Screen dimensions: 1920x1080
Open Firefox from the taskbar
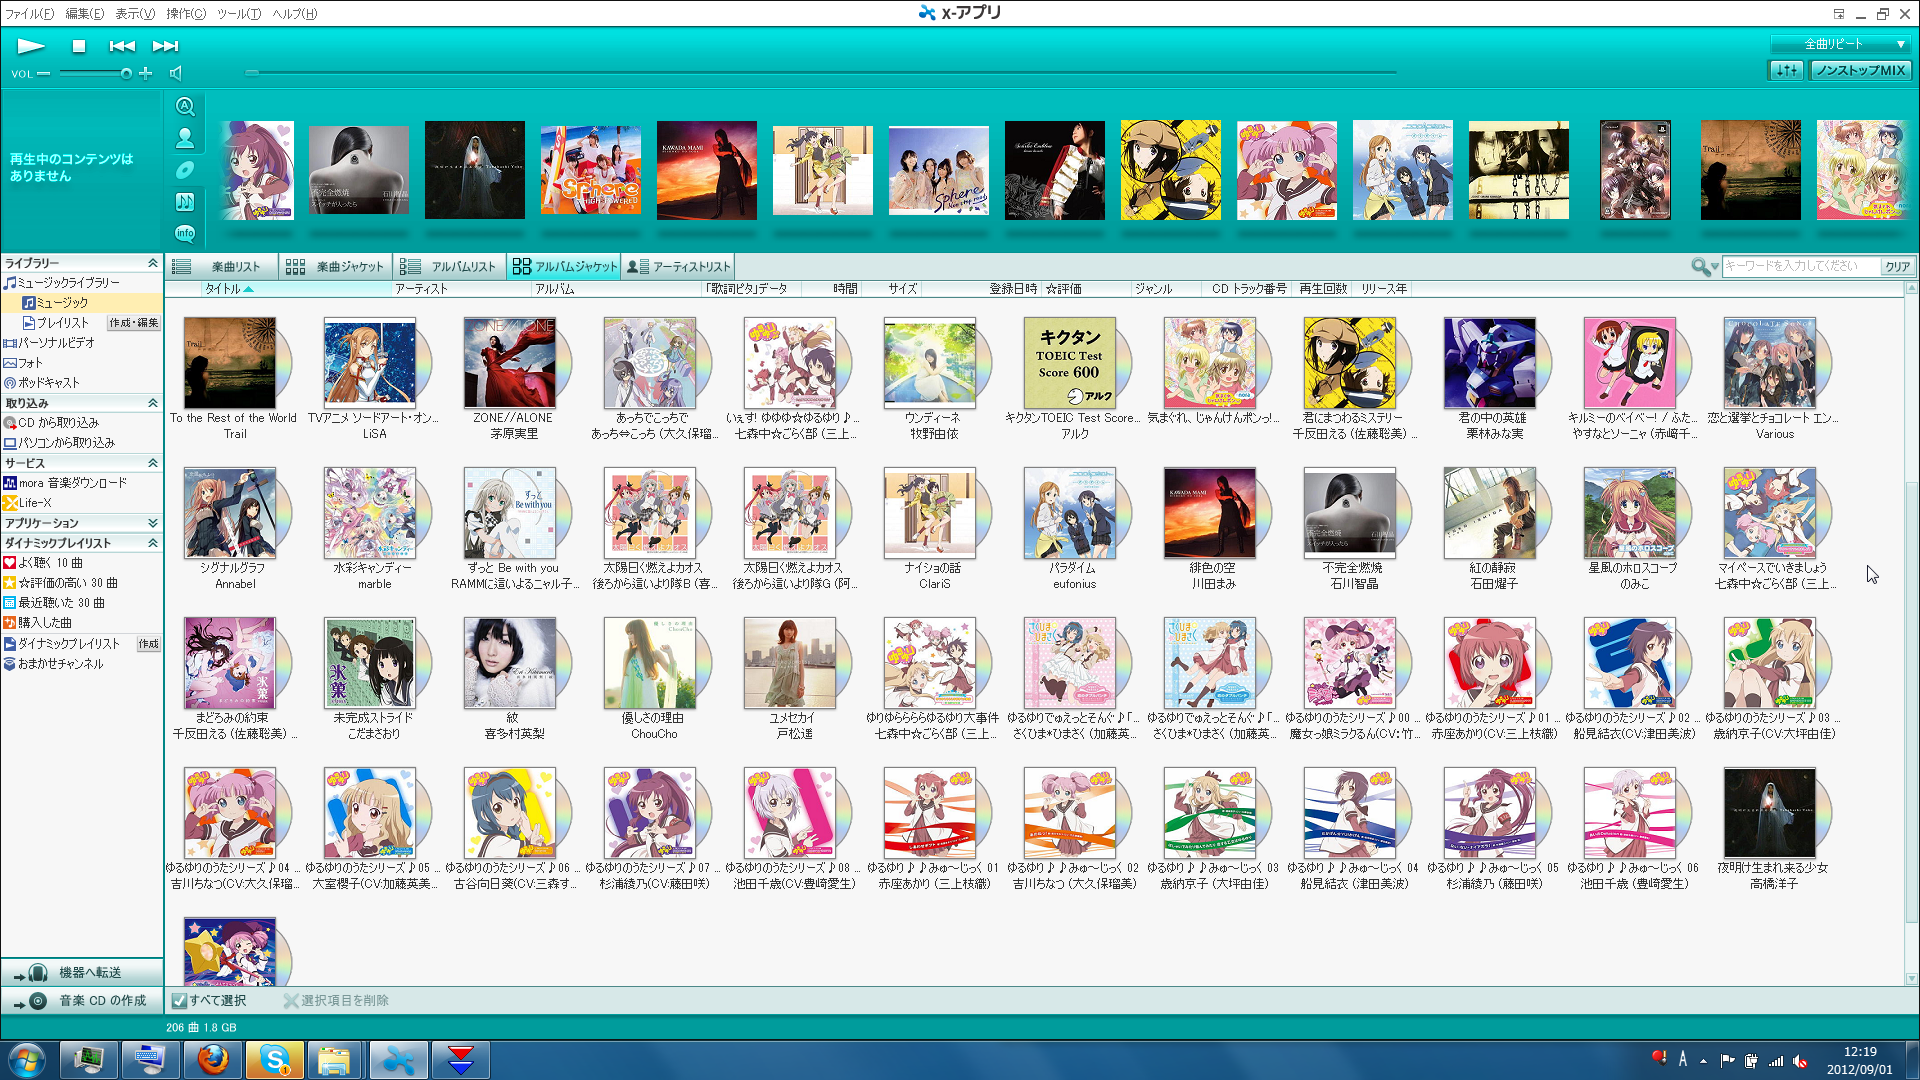click(212, 1059)
